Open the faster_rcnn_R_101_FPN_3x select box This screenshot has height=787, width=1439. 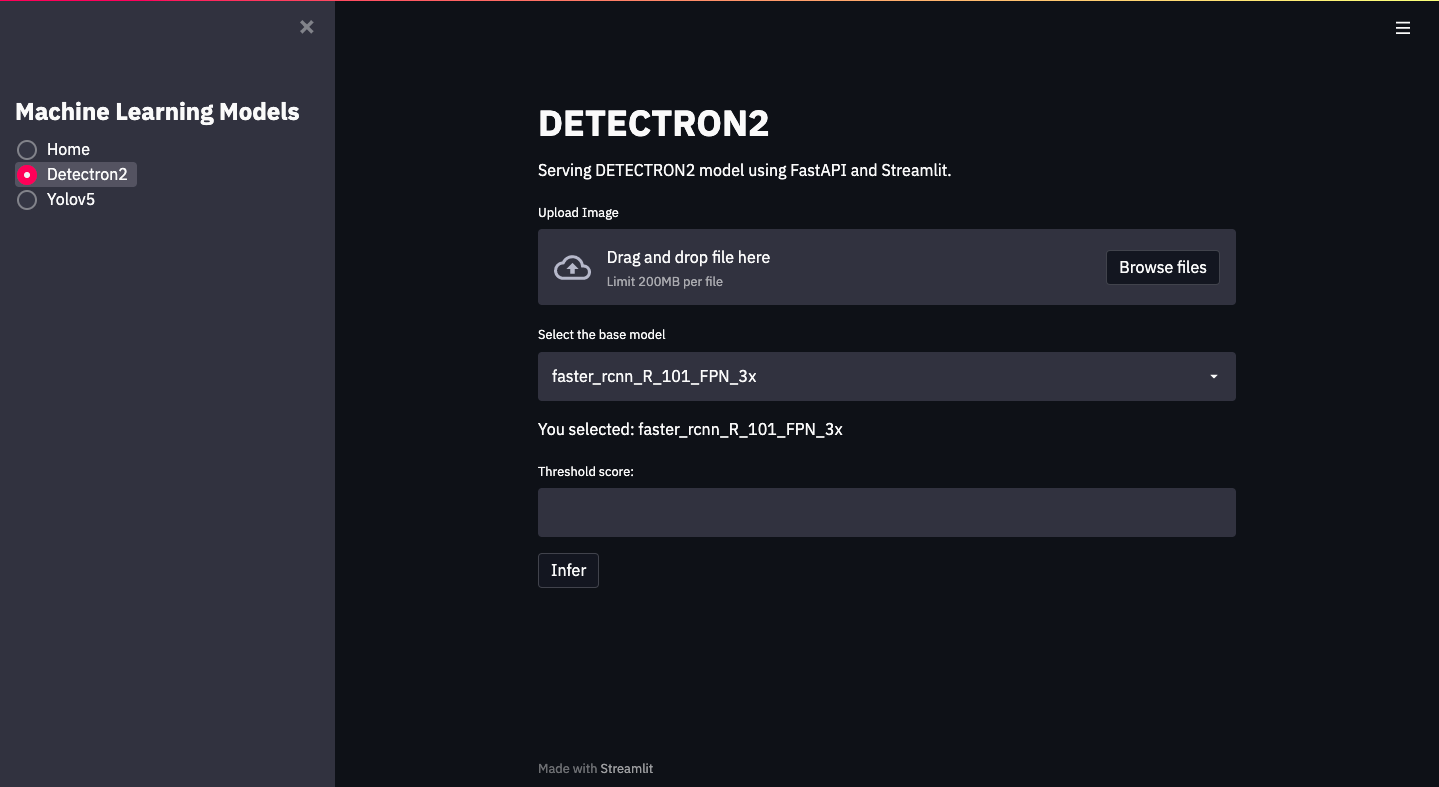(887, 376)
